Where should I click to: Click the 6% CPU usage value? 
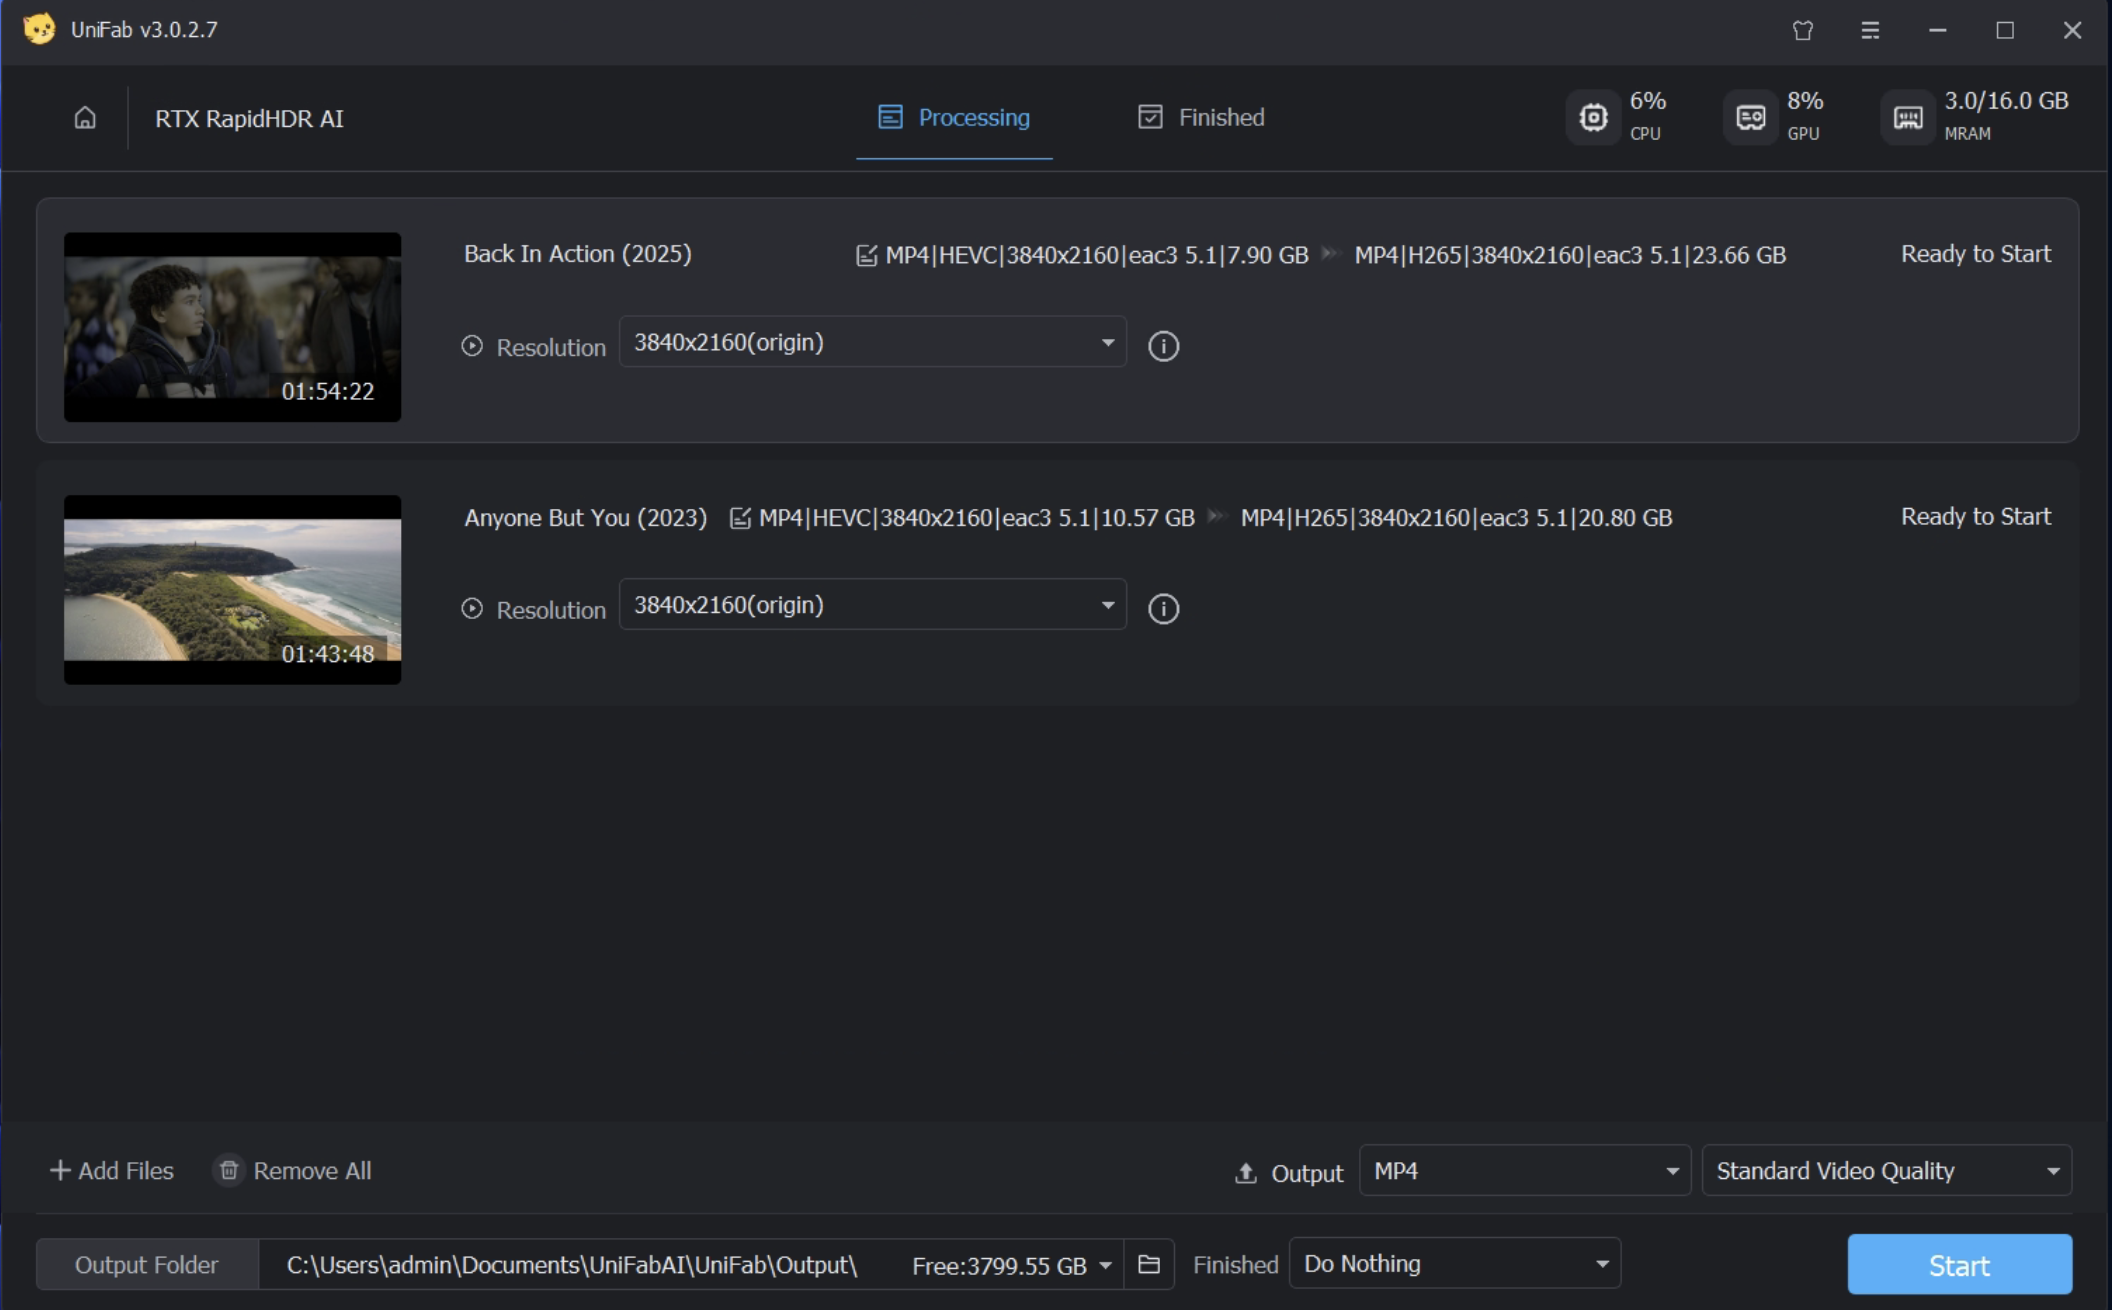[x=1647, y=101]
